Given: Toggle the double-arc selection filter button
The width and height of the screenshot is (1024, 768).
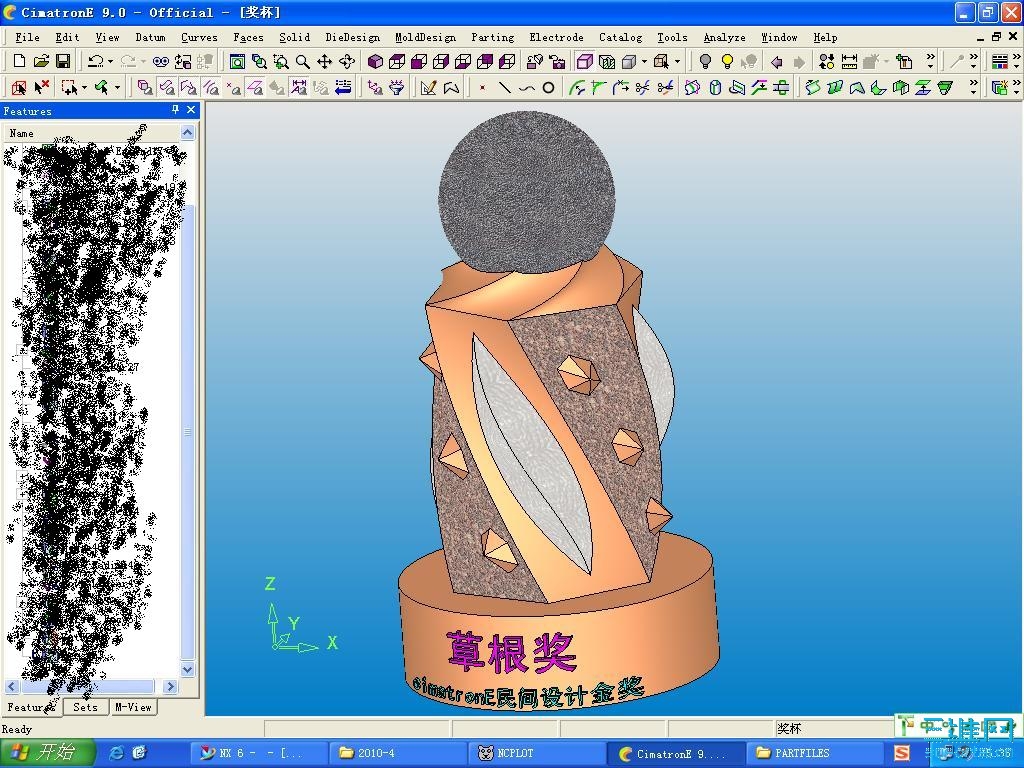Looking at the screenshot, I should click(x=210, y=87).
